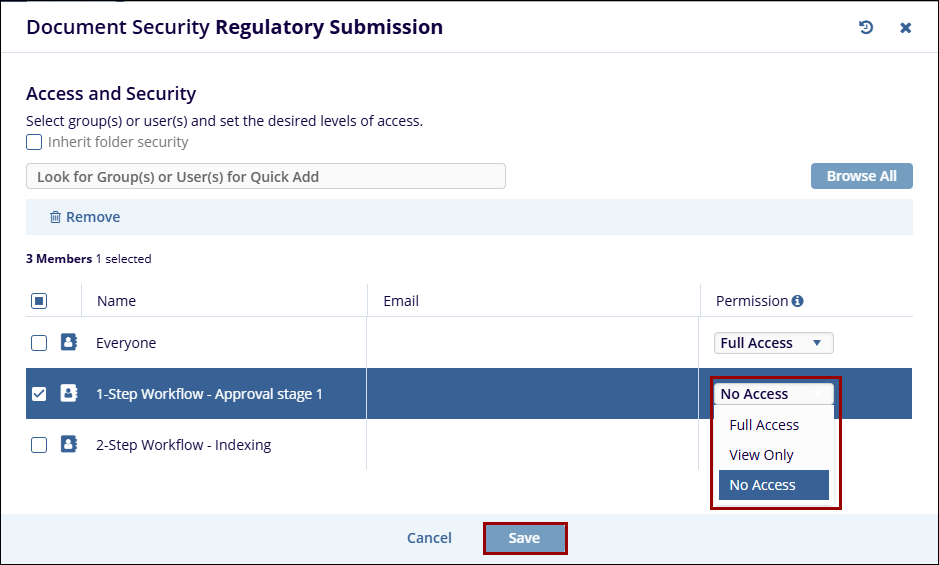
Task: Toggle the select-all members checkbox
Action: click(x=39, y=301)
